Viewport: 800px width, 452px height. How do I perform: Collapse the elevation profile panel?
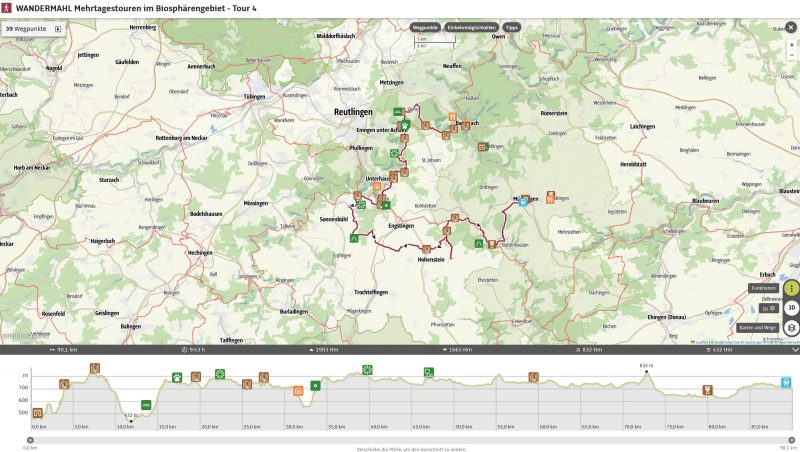pyautogui.click(x=794, y=350)
